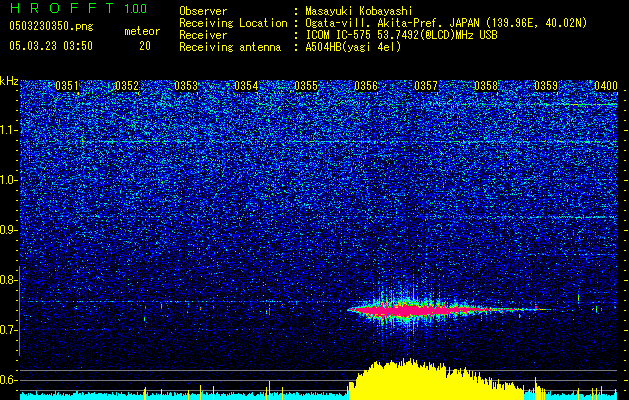
Task: Click the 1.1 kHz axis label
Action: 9,130
